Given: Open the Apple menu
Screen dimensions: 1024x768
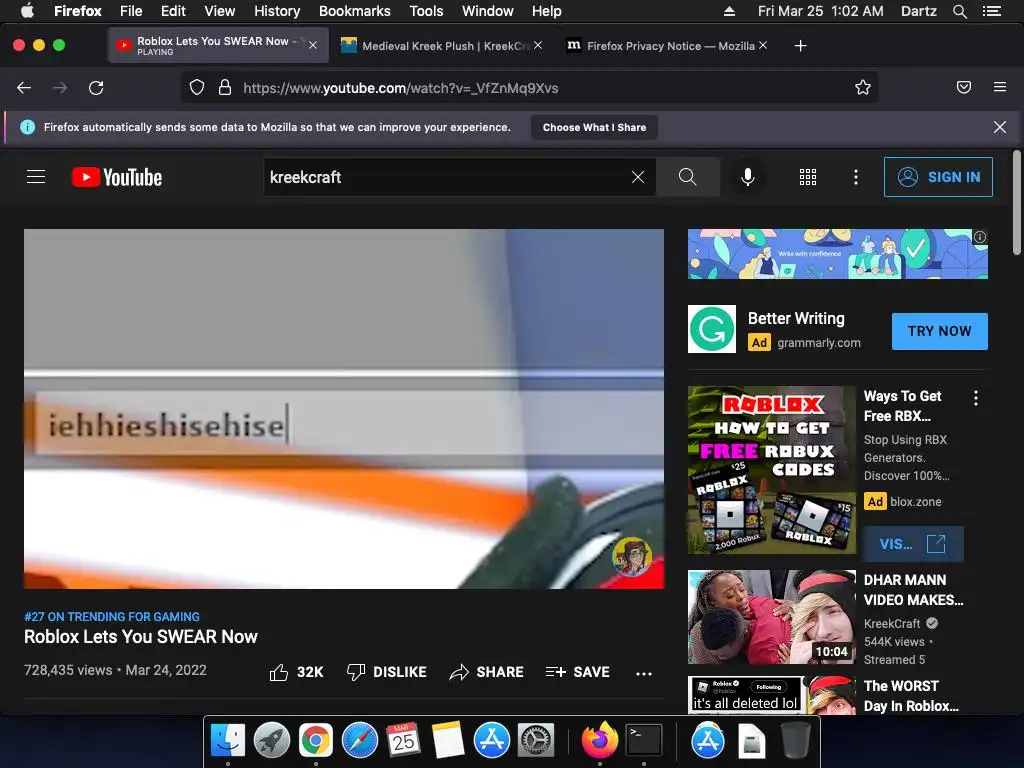Looking at the screenshot, I should point(27,10).
